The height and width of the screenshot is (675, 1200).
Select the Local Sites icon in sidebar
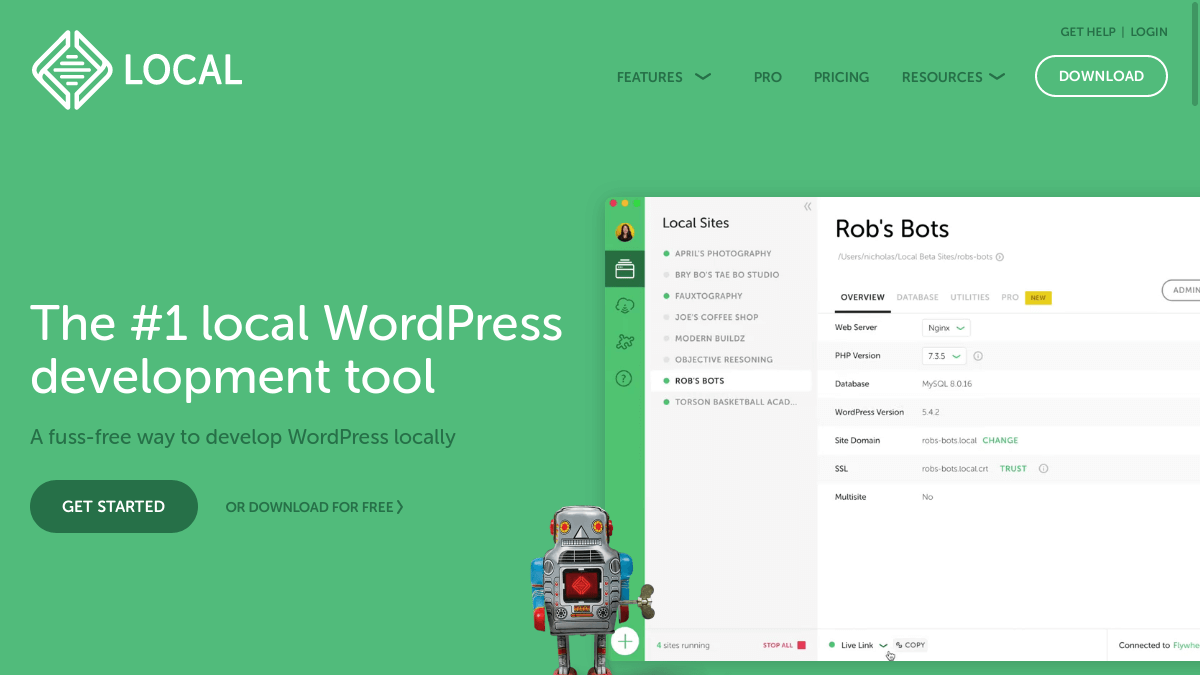(x=625, y=269)
